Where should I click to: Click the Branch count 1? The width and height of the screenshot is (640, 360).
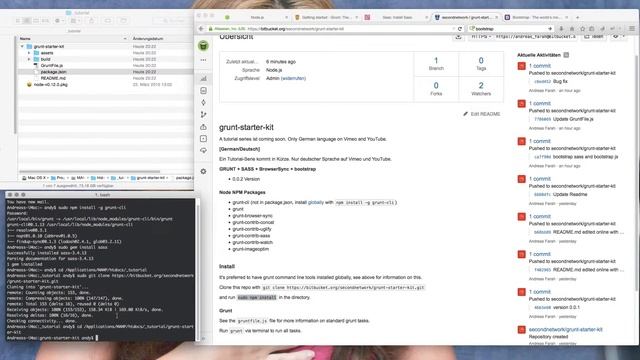point(436,60)
